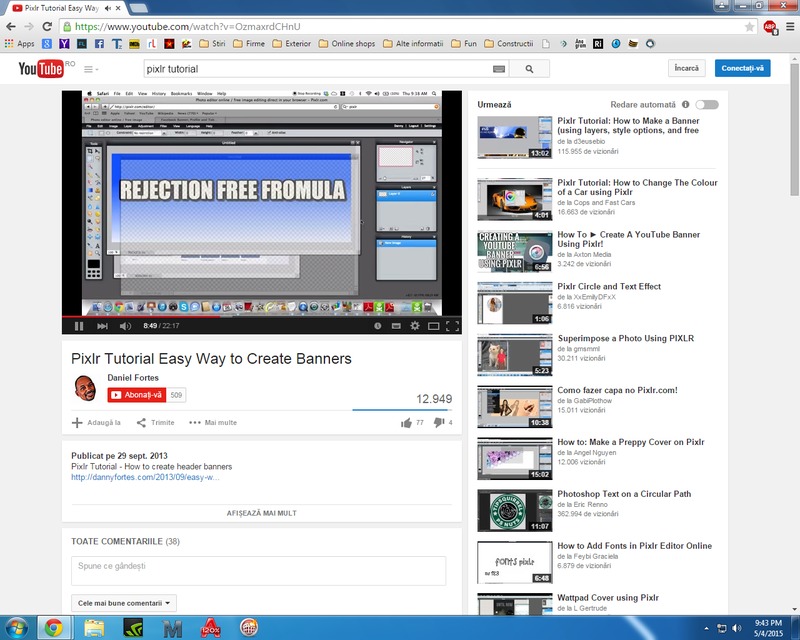Switch player to theater mode
This screenshot has height=640, width=800.
434,326
